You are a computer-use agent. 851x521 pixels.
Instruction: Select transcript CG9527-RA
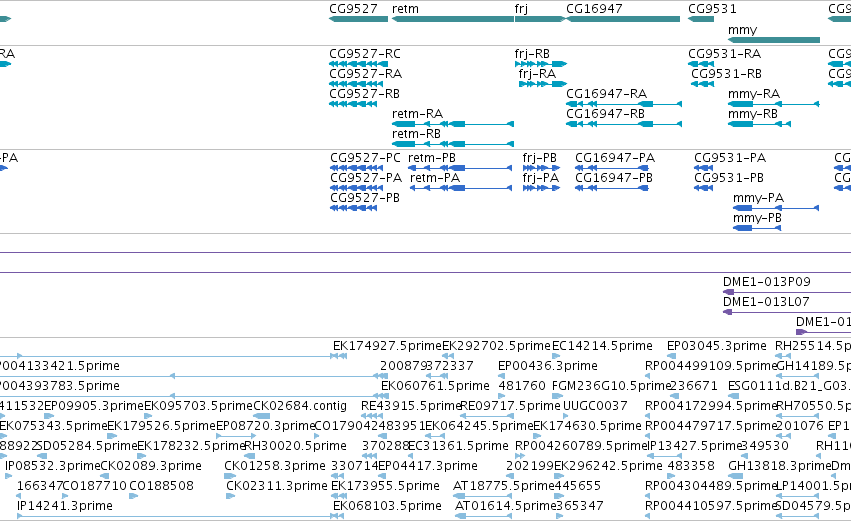click(x=356, y=84)
